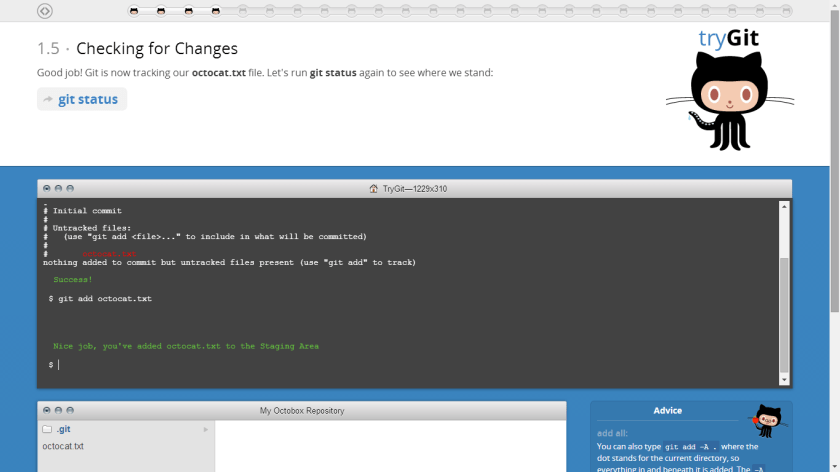Click red 'octocat.txt' in terminal output

tap(109, 254)
